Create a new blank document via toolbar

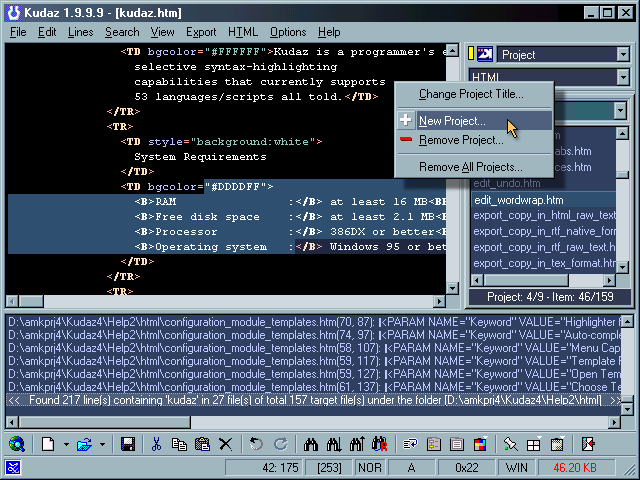[x=48, y=444]
